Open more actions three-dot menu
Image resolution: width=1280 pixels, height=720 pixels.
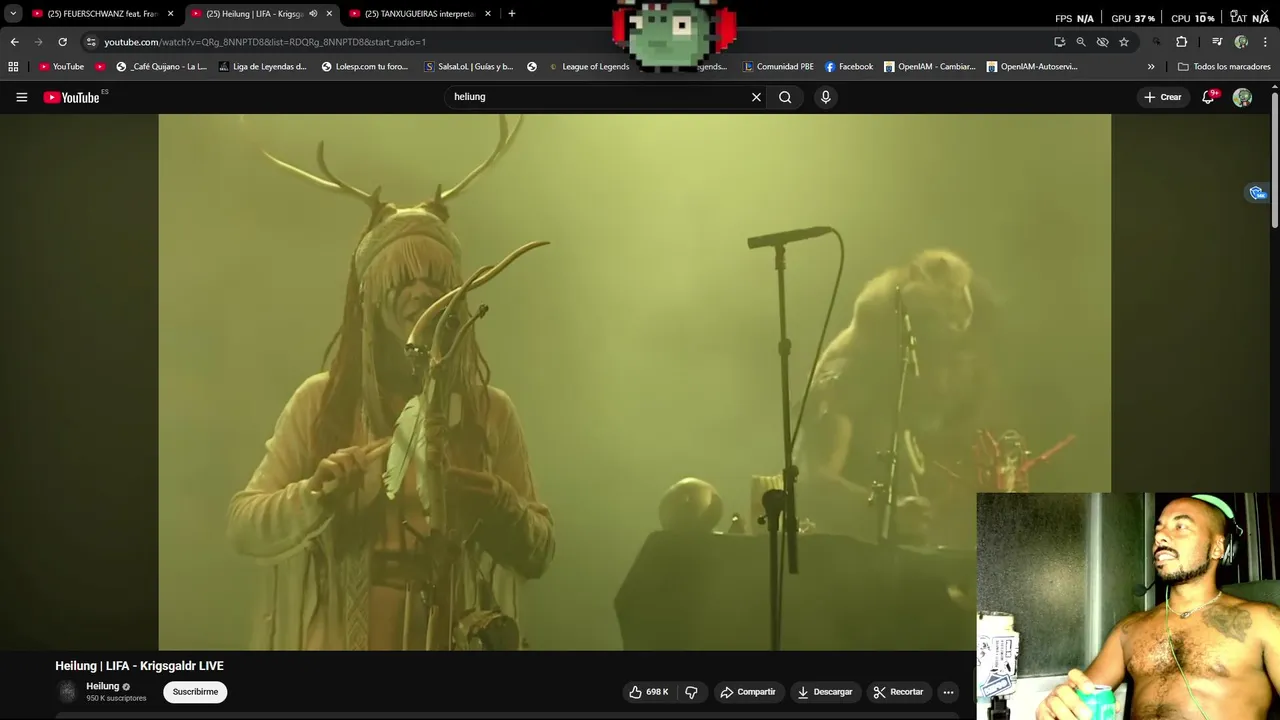[x=948, y=692]
